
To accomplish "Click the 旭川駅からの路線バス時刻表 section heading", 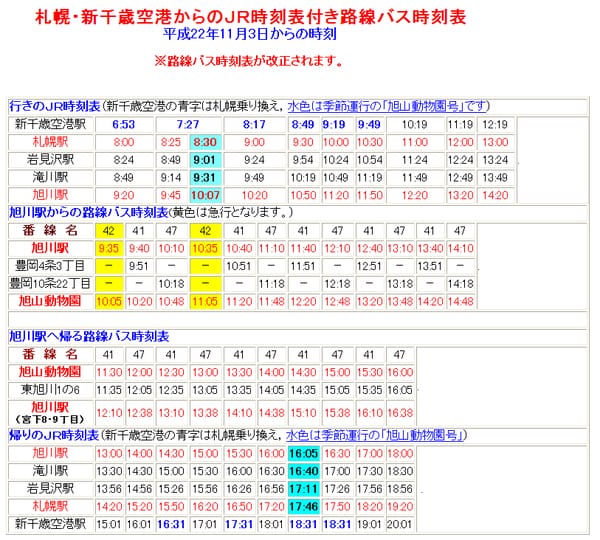I will 88,212.
